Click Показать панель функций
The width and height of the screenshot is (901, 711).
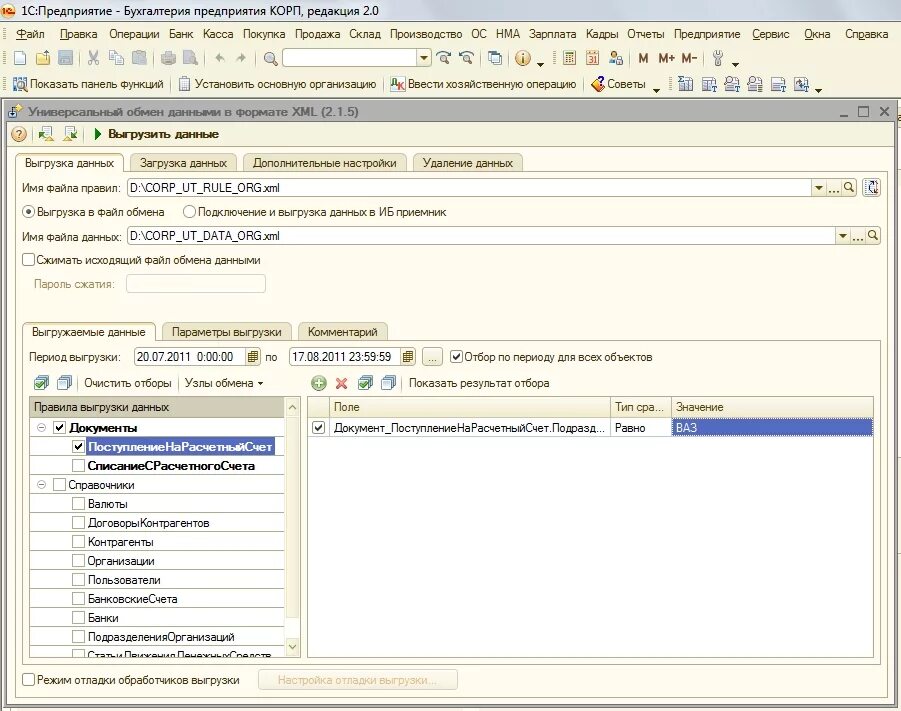88,84
